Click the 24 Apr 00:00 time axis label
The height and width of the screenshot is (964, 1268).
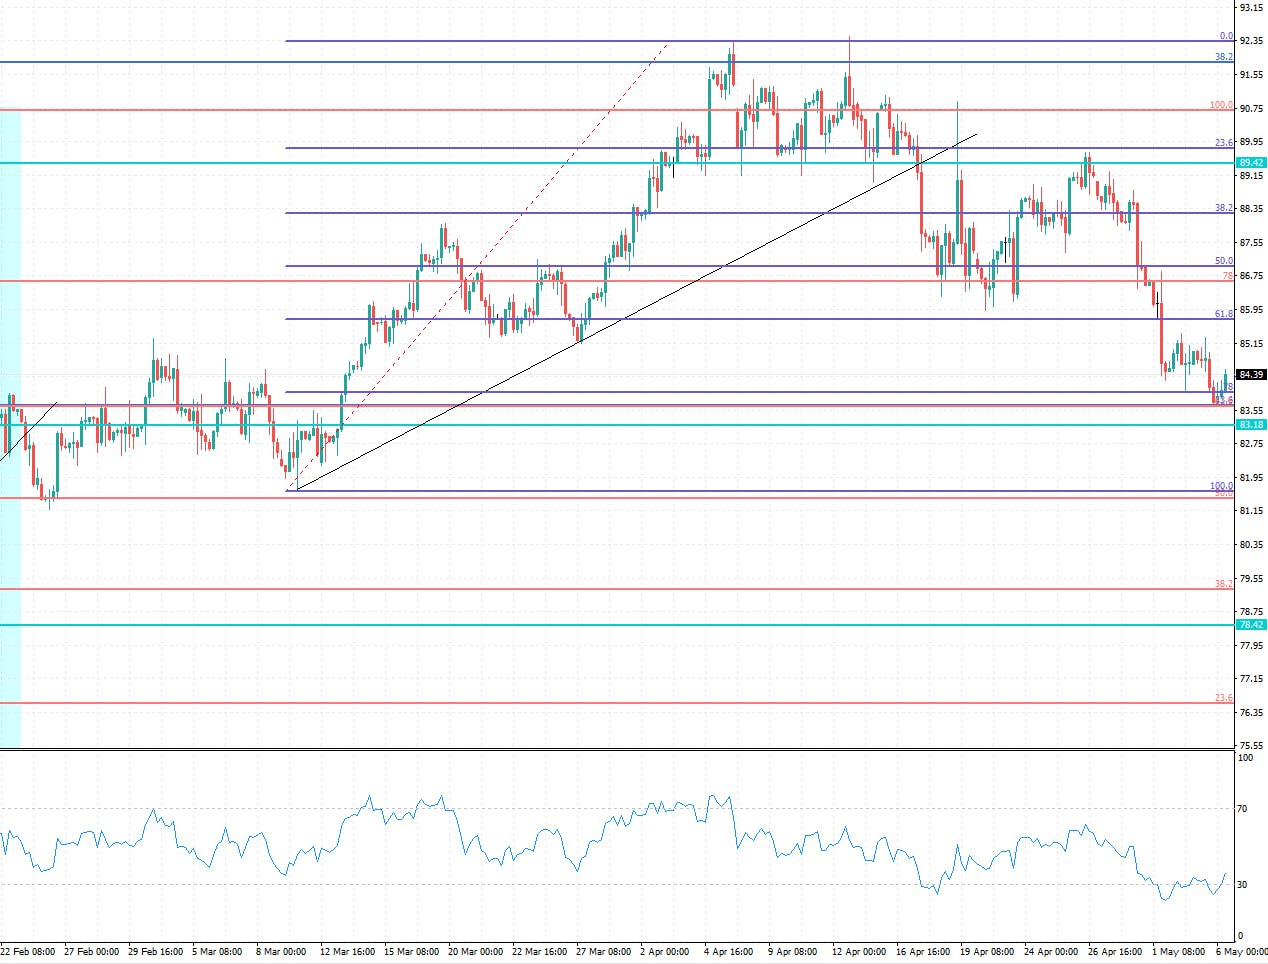click(1050, 952)
